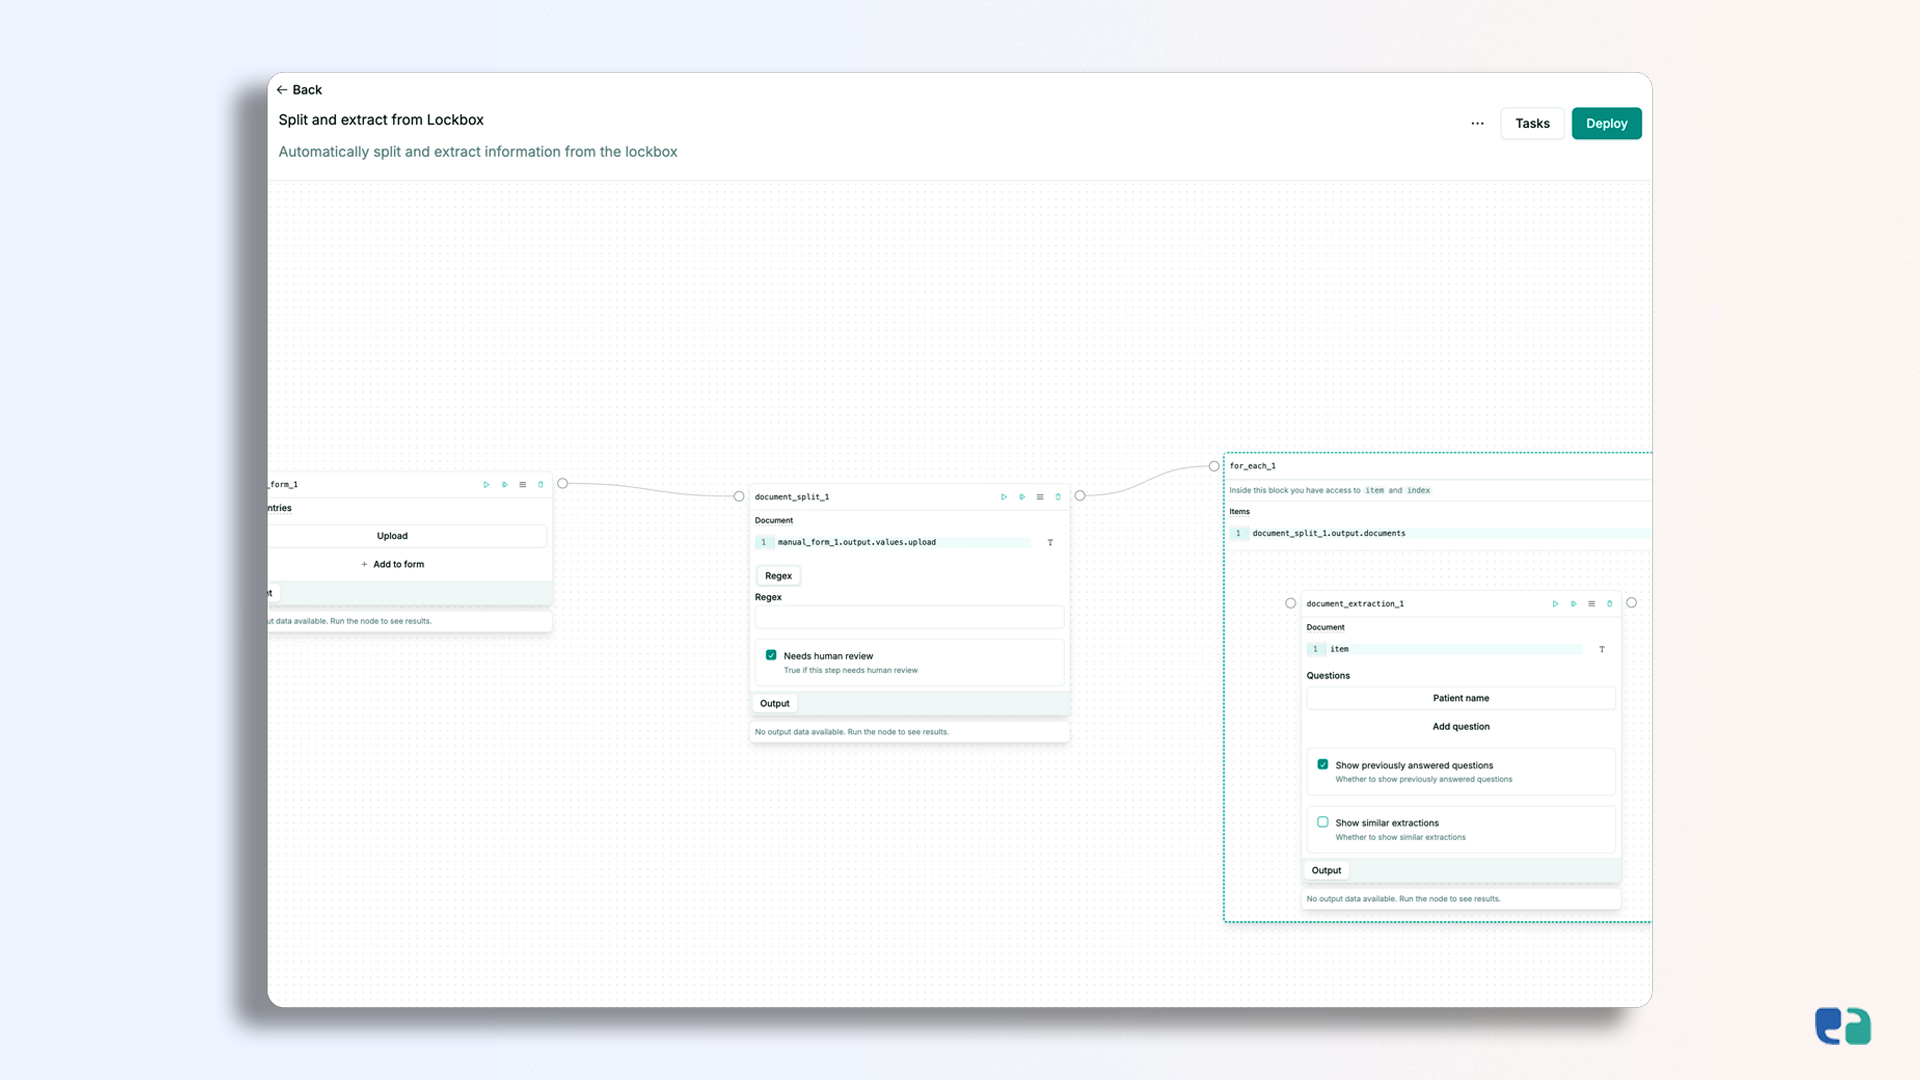The width and height of the screenshot is (1920, 1080).
Task: Toggle text mode for document_split_1 Document
Action: coord(1050,543)
